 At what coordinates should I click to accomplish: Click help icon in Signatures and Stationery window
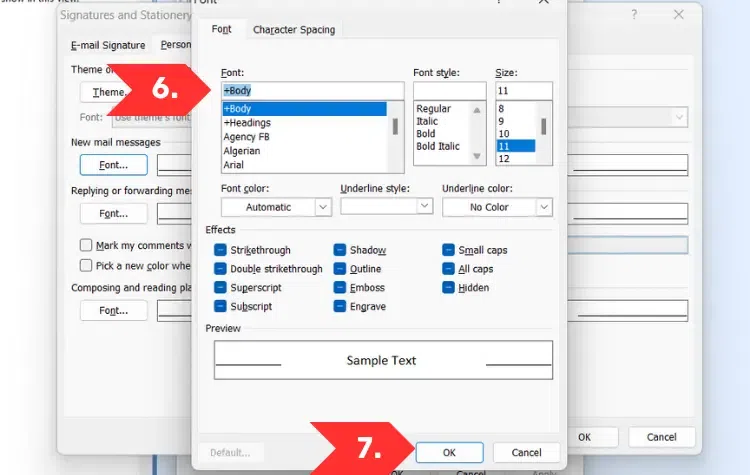pyautogui.click(x=634, y=15)
